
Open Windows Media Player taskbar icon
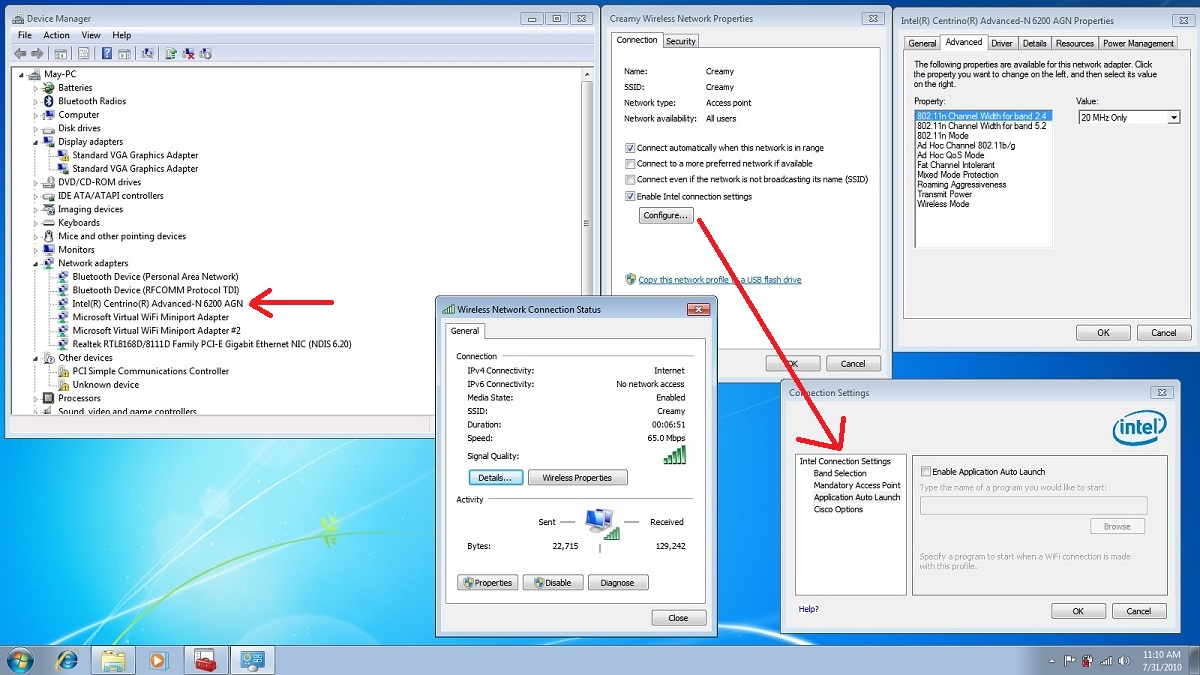[159, 660]
